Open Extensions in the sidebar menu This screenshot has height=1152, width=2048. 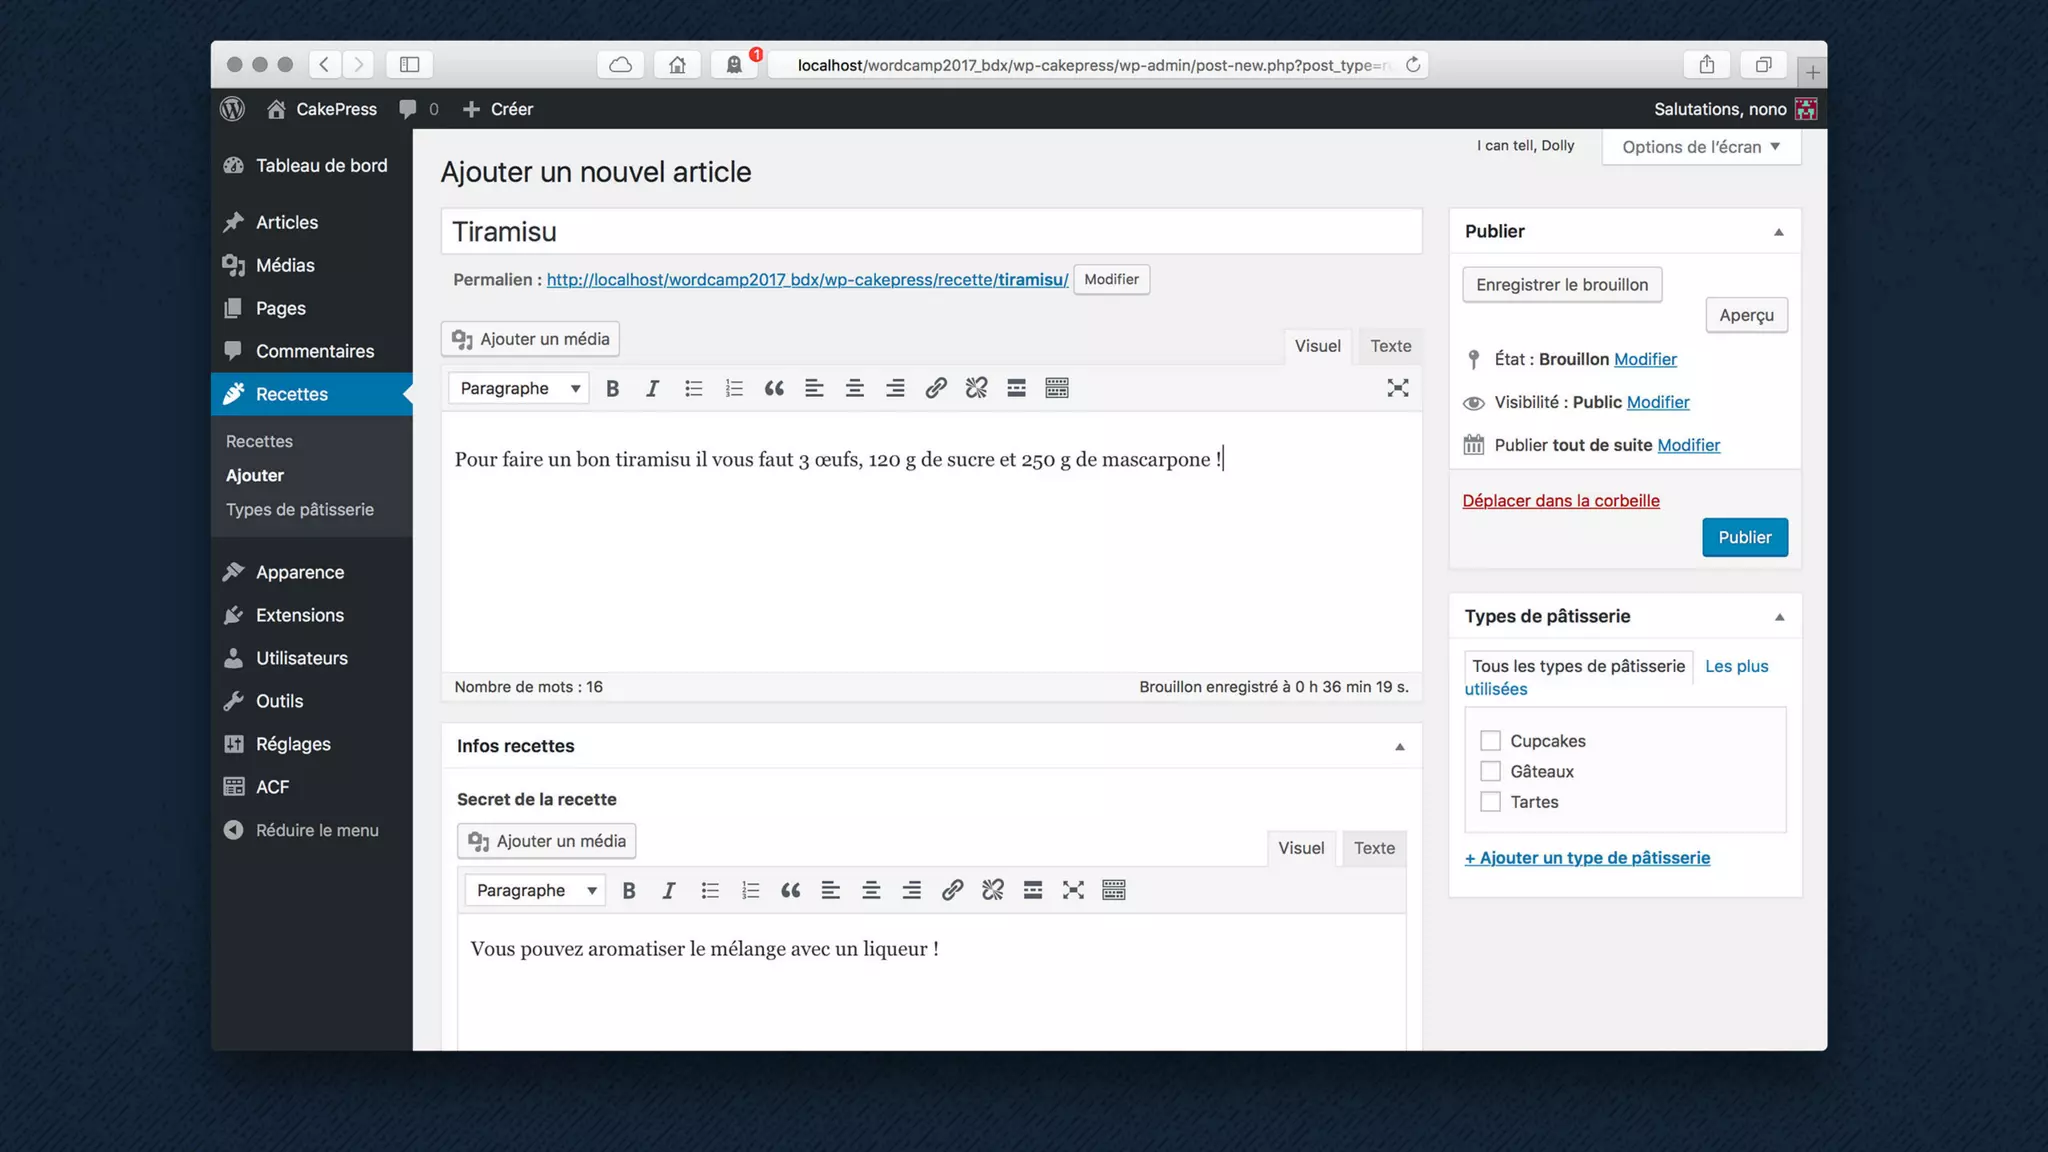(299, 615)
